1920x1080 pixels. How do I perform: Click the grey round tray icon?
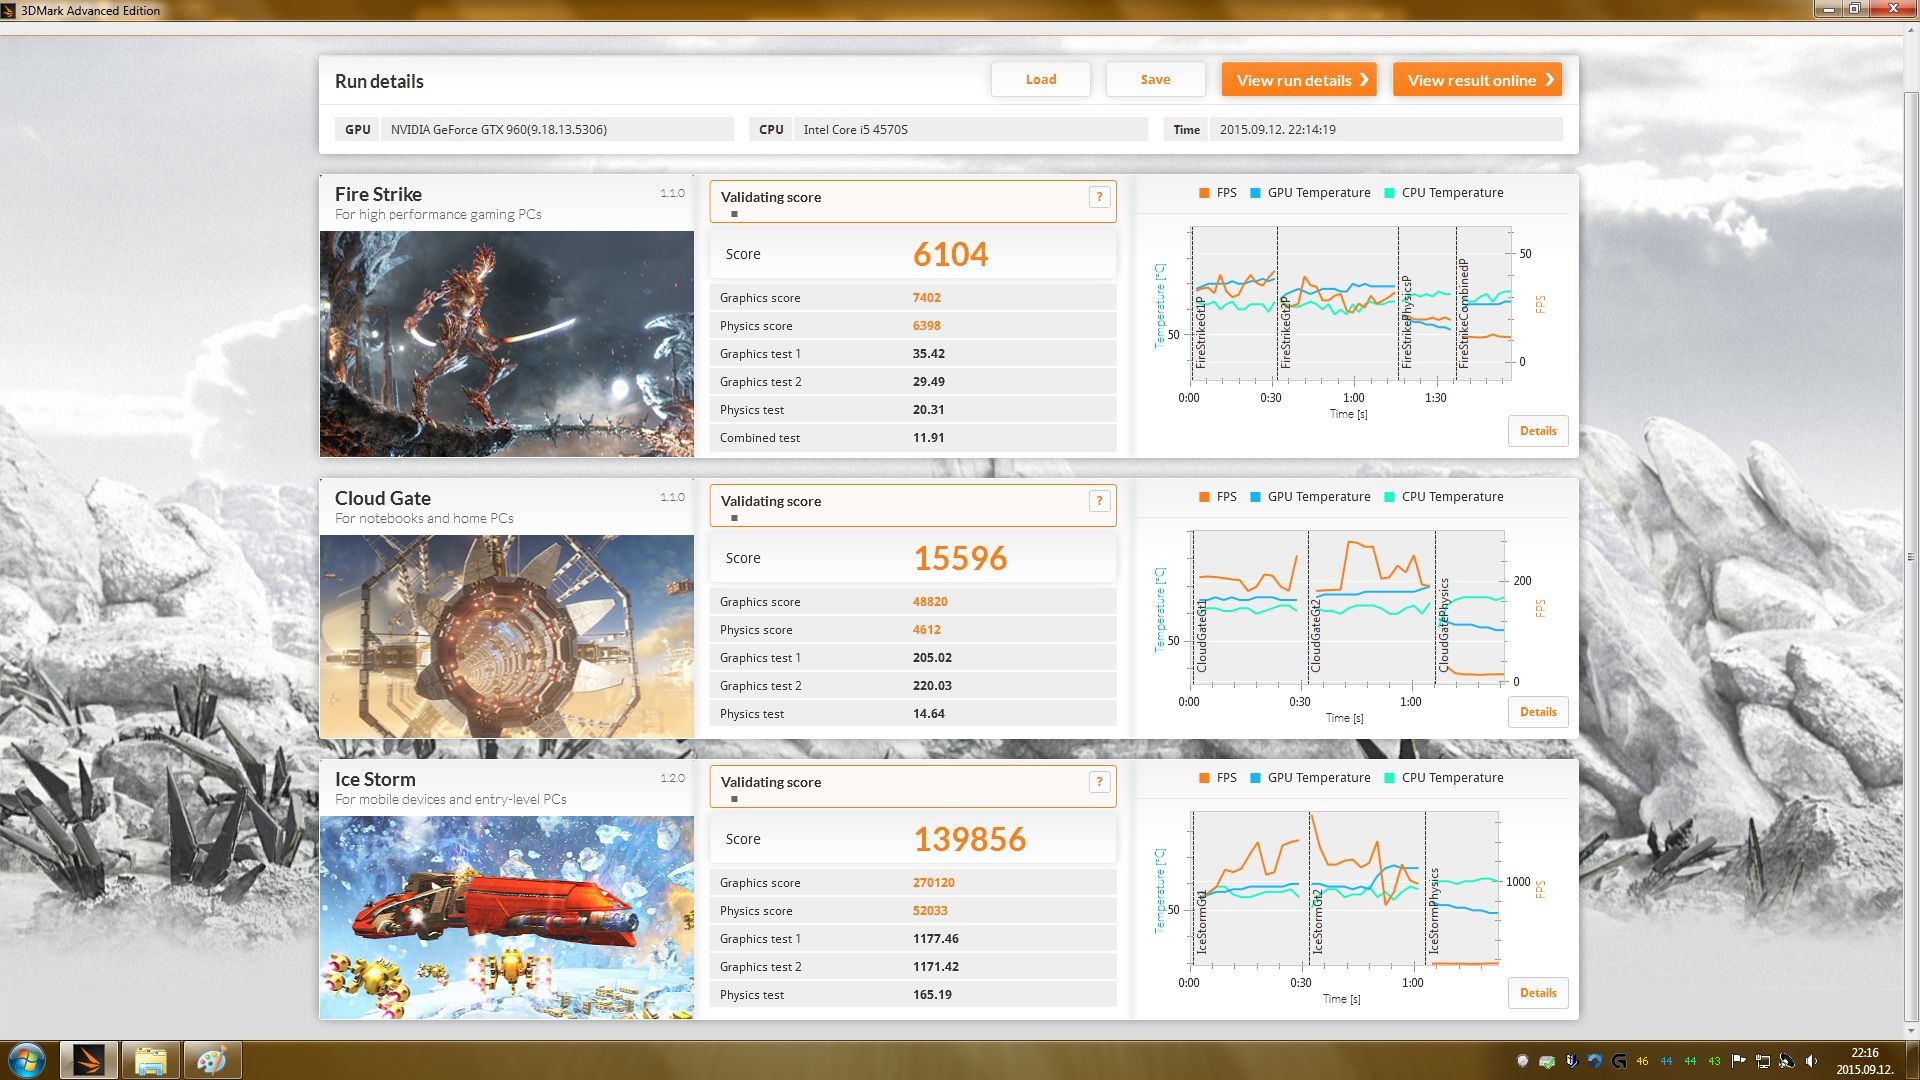1523,1061
